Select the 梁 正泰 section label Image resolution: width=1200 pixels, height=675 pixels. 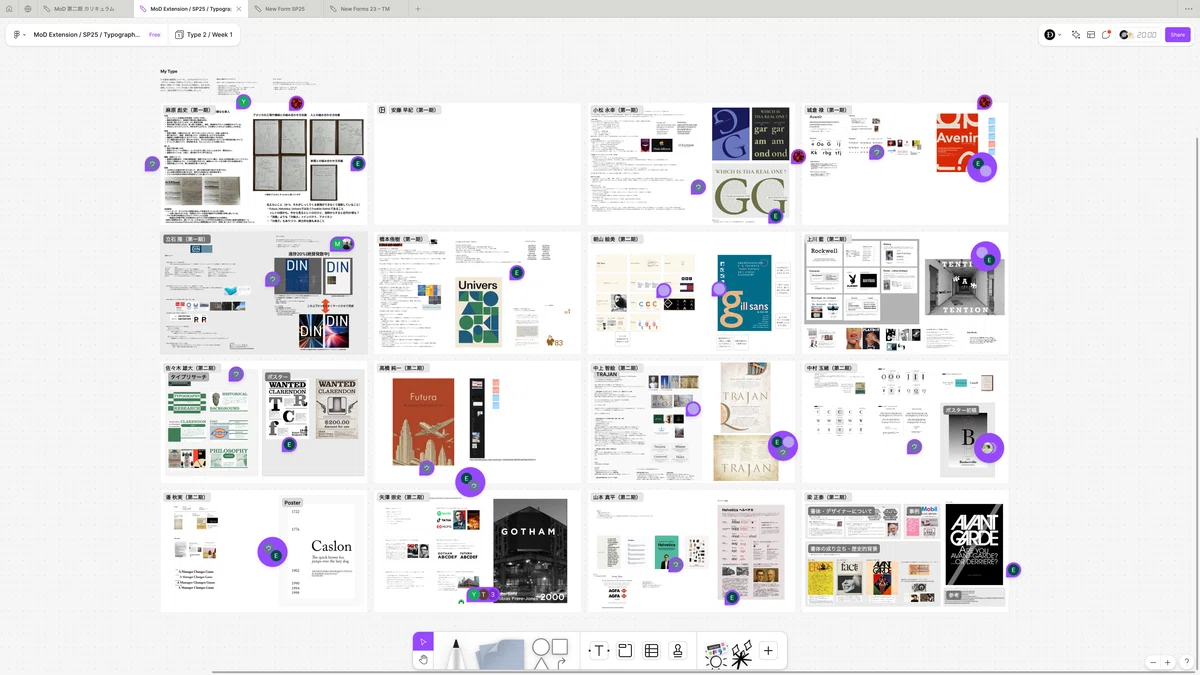point(828,497)
